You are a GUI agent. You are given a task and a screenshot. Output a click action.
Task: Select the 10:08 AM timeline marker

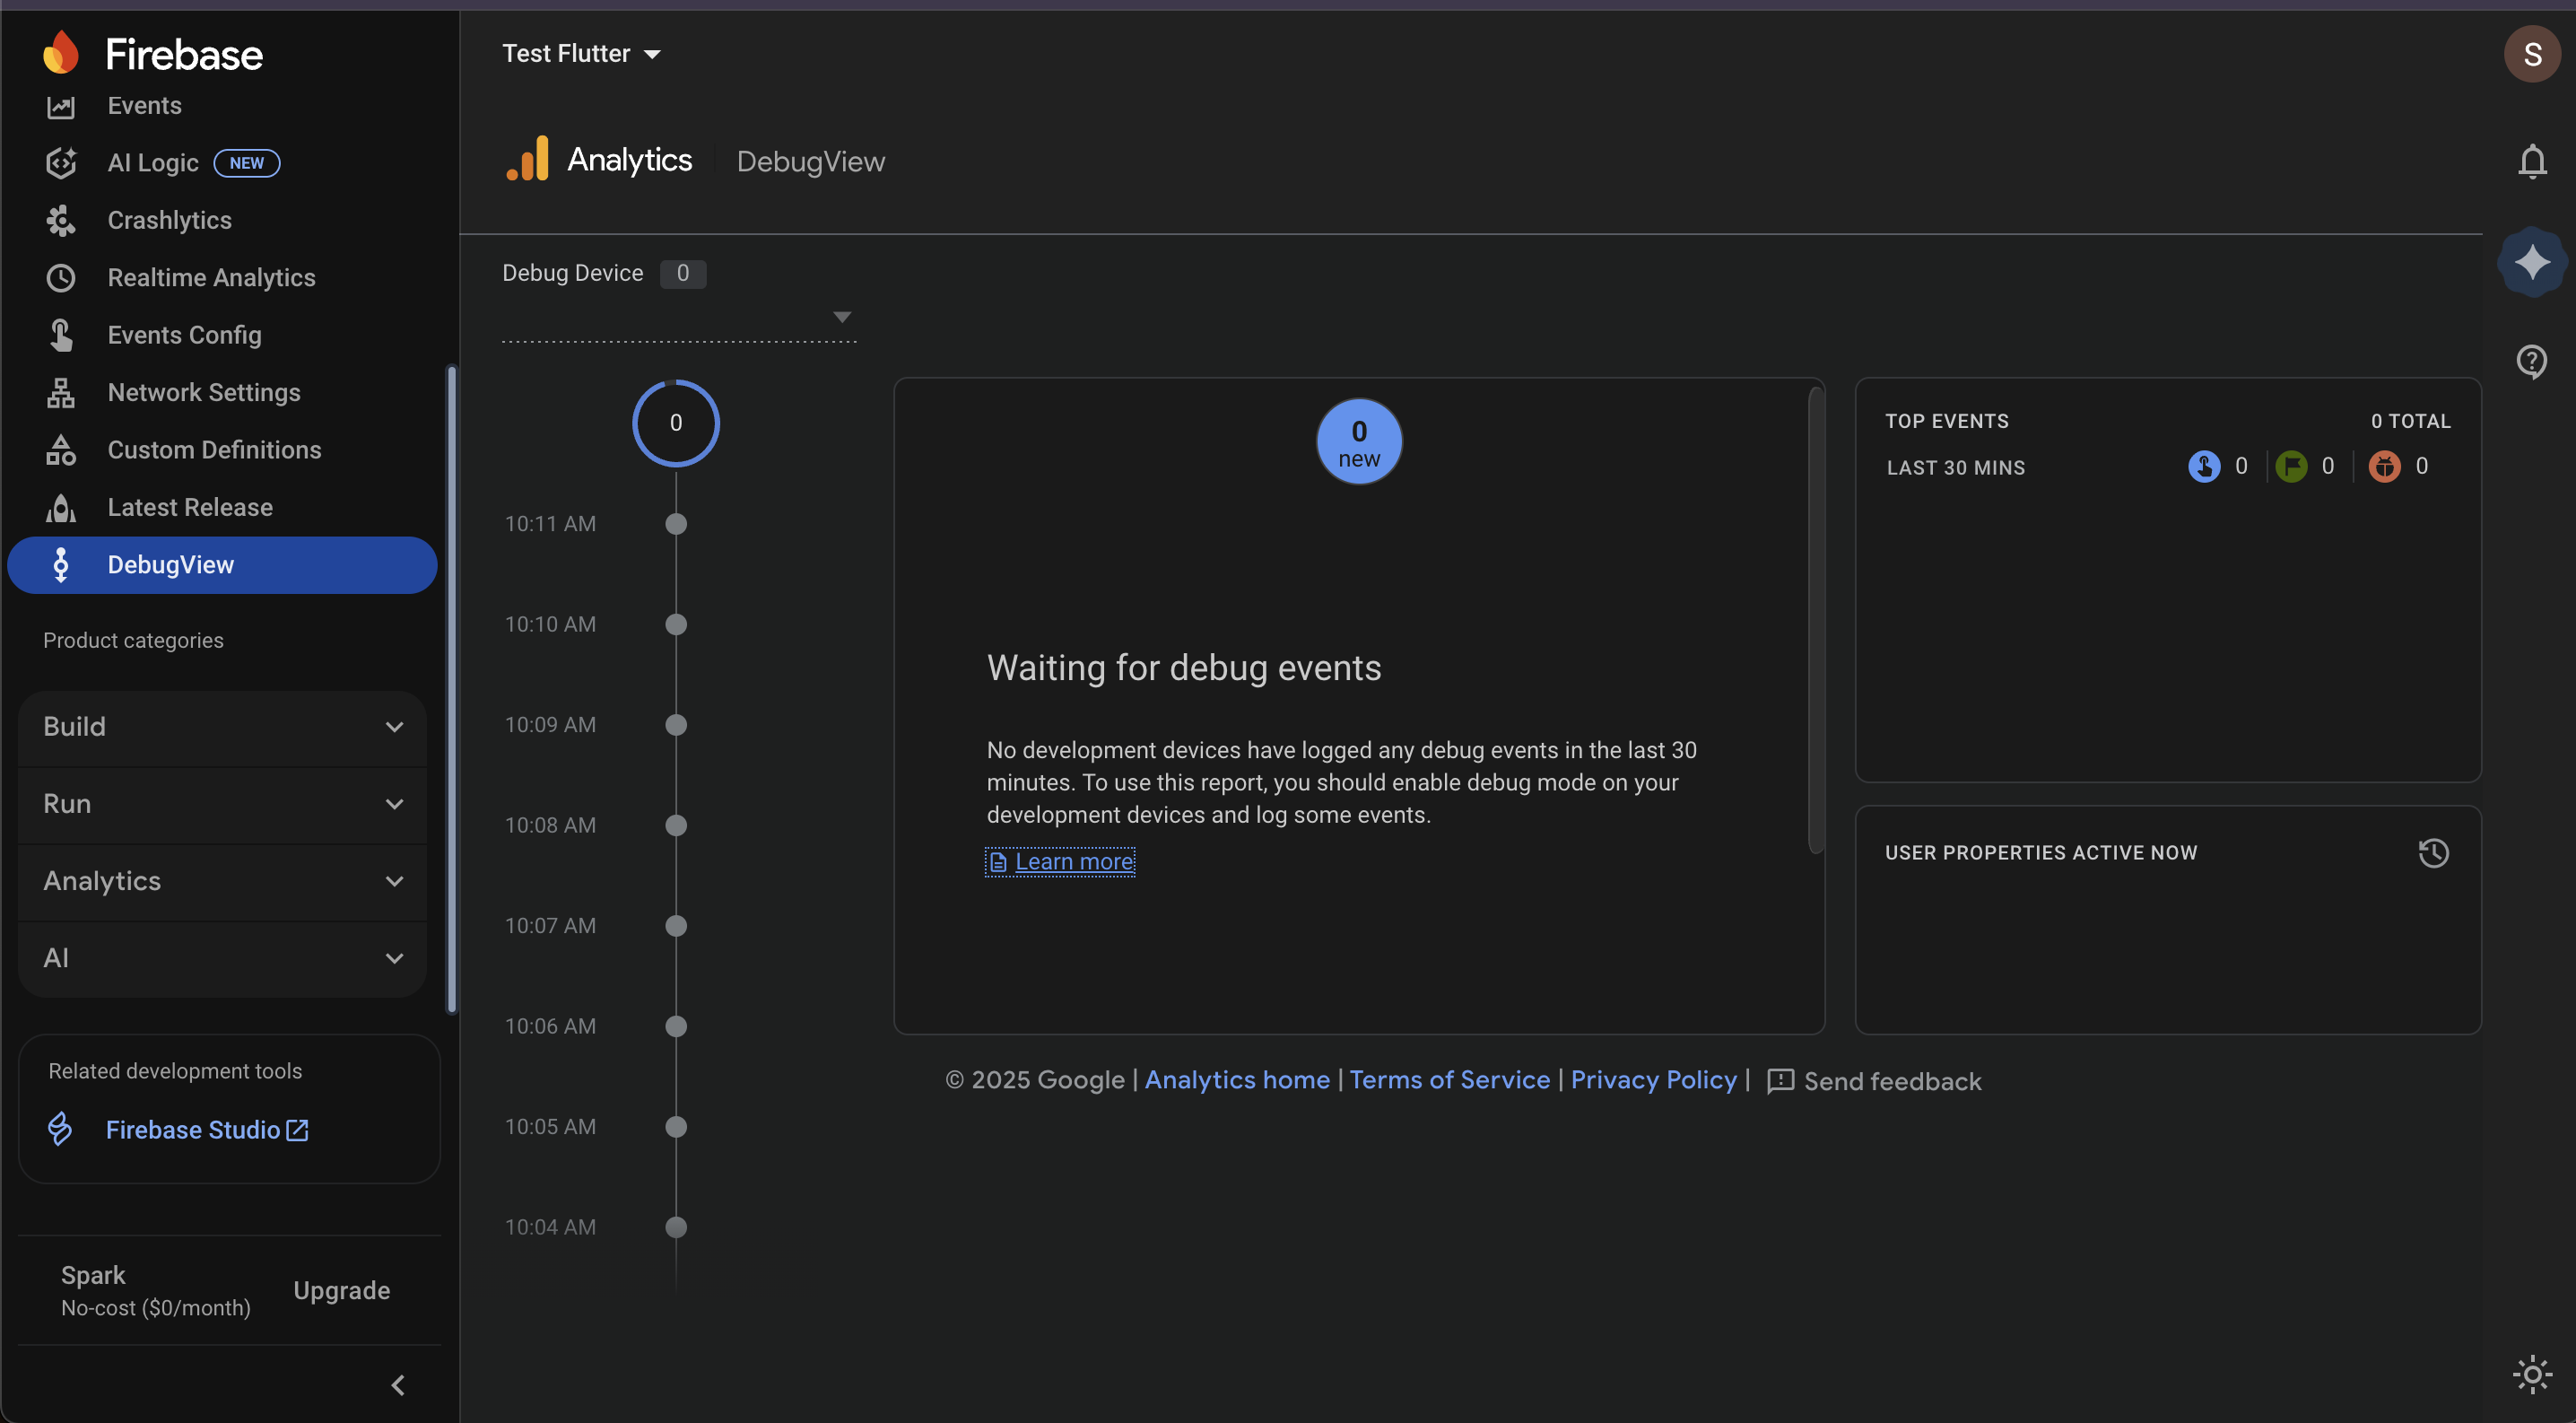[676, 825]
